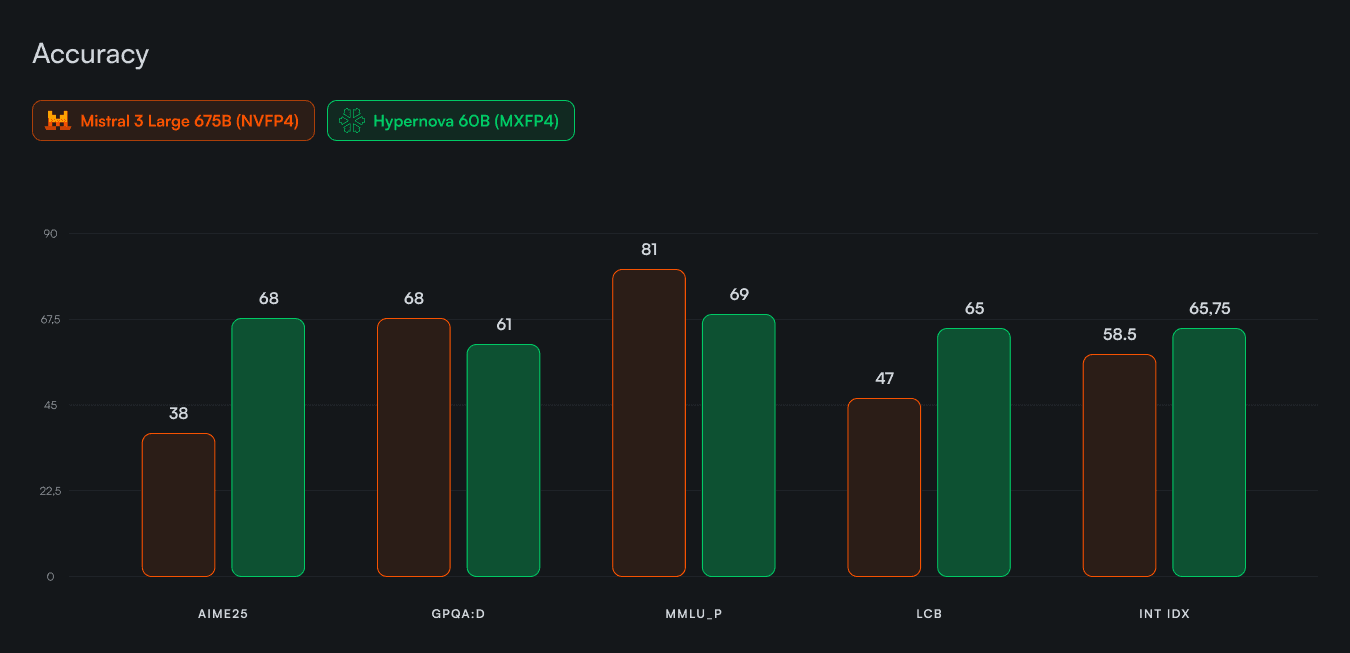Click the Mistral logo icon in legend
The image size is (1350, 653).
pyautogui.click(x=58, y=121)
